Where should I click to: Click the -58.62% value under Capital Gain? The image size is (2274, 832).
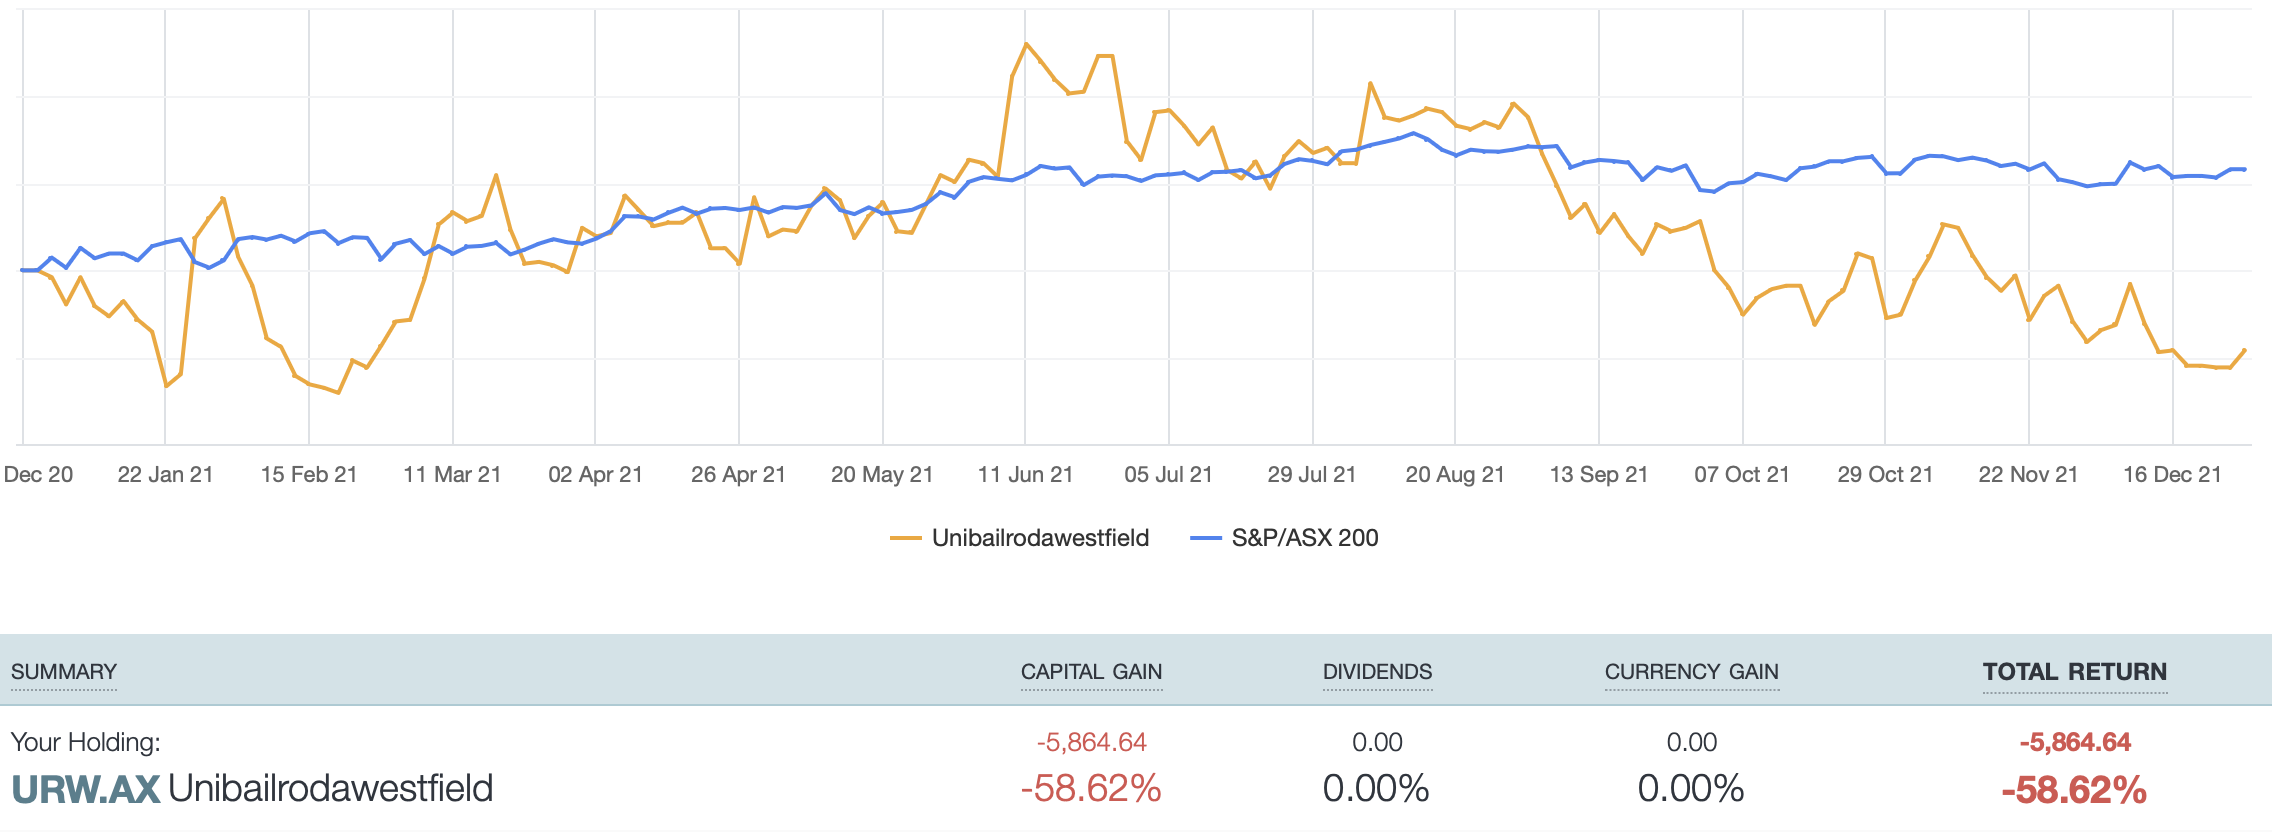[1091, 789]
